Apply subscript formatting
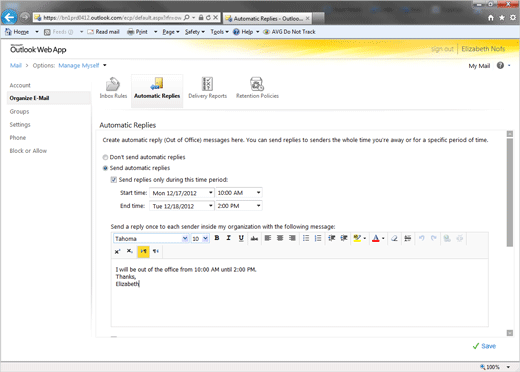 click(130, 251)
